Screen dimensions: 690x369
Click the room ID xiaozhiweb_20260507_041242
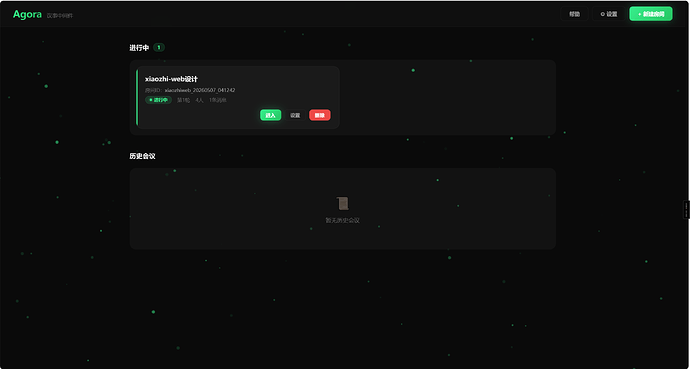click(x=200, y=90)
